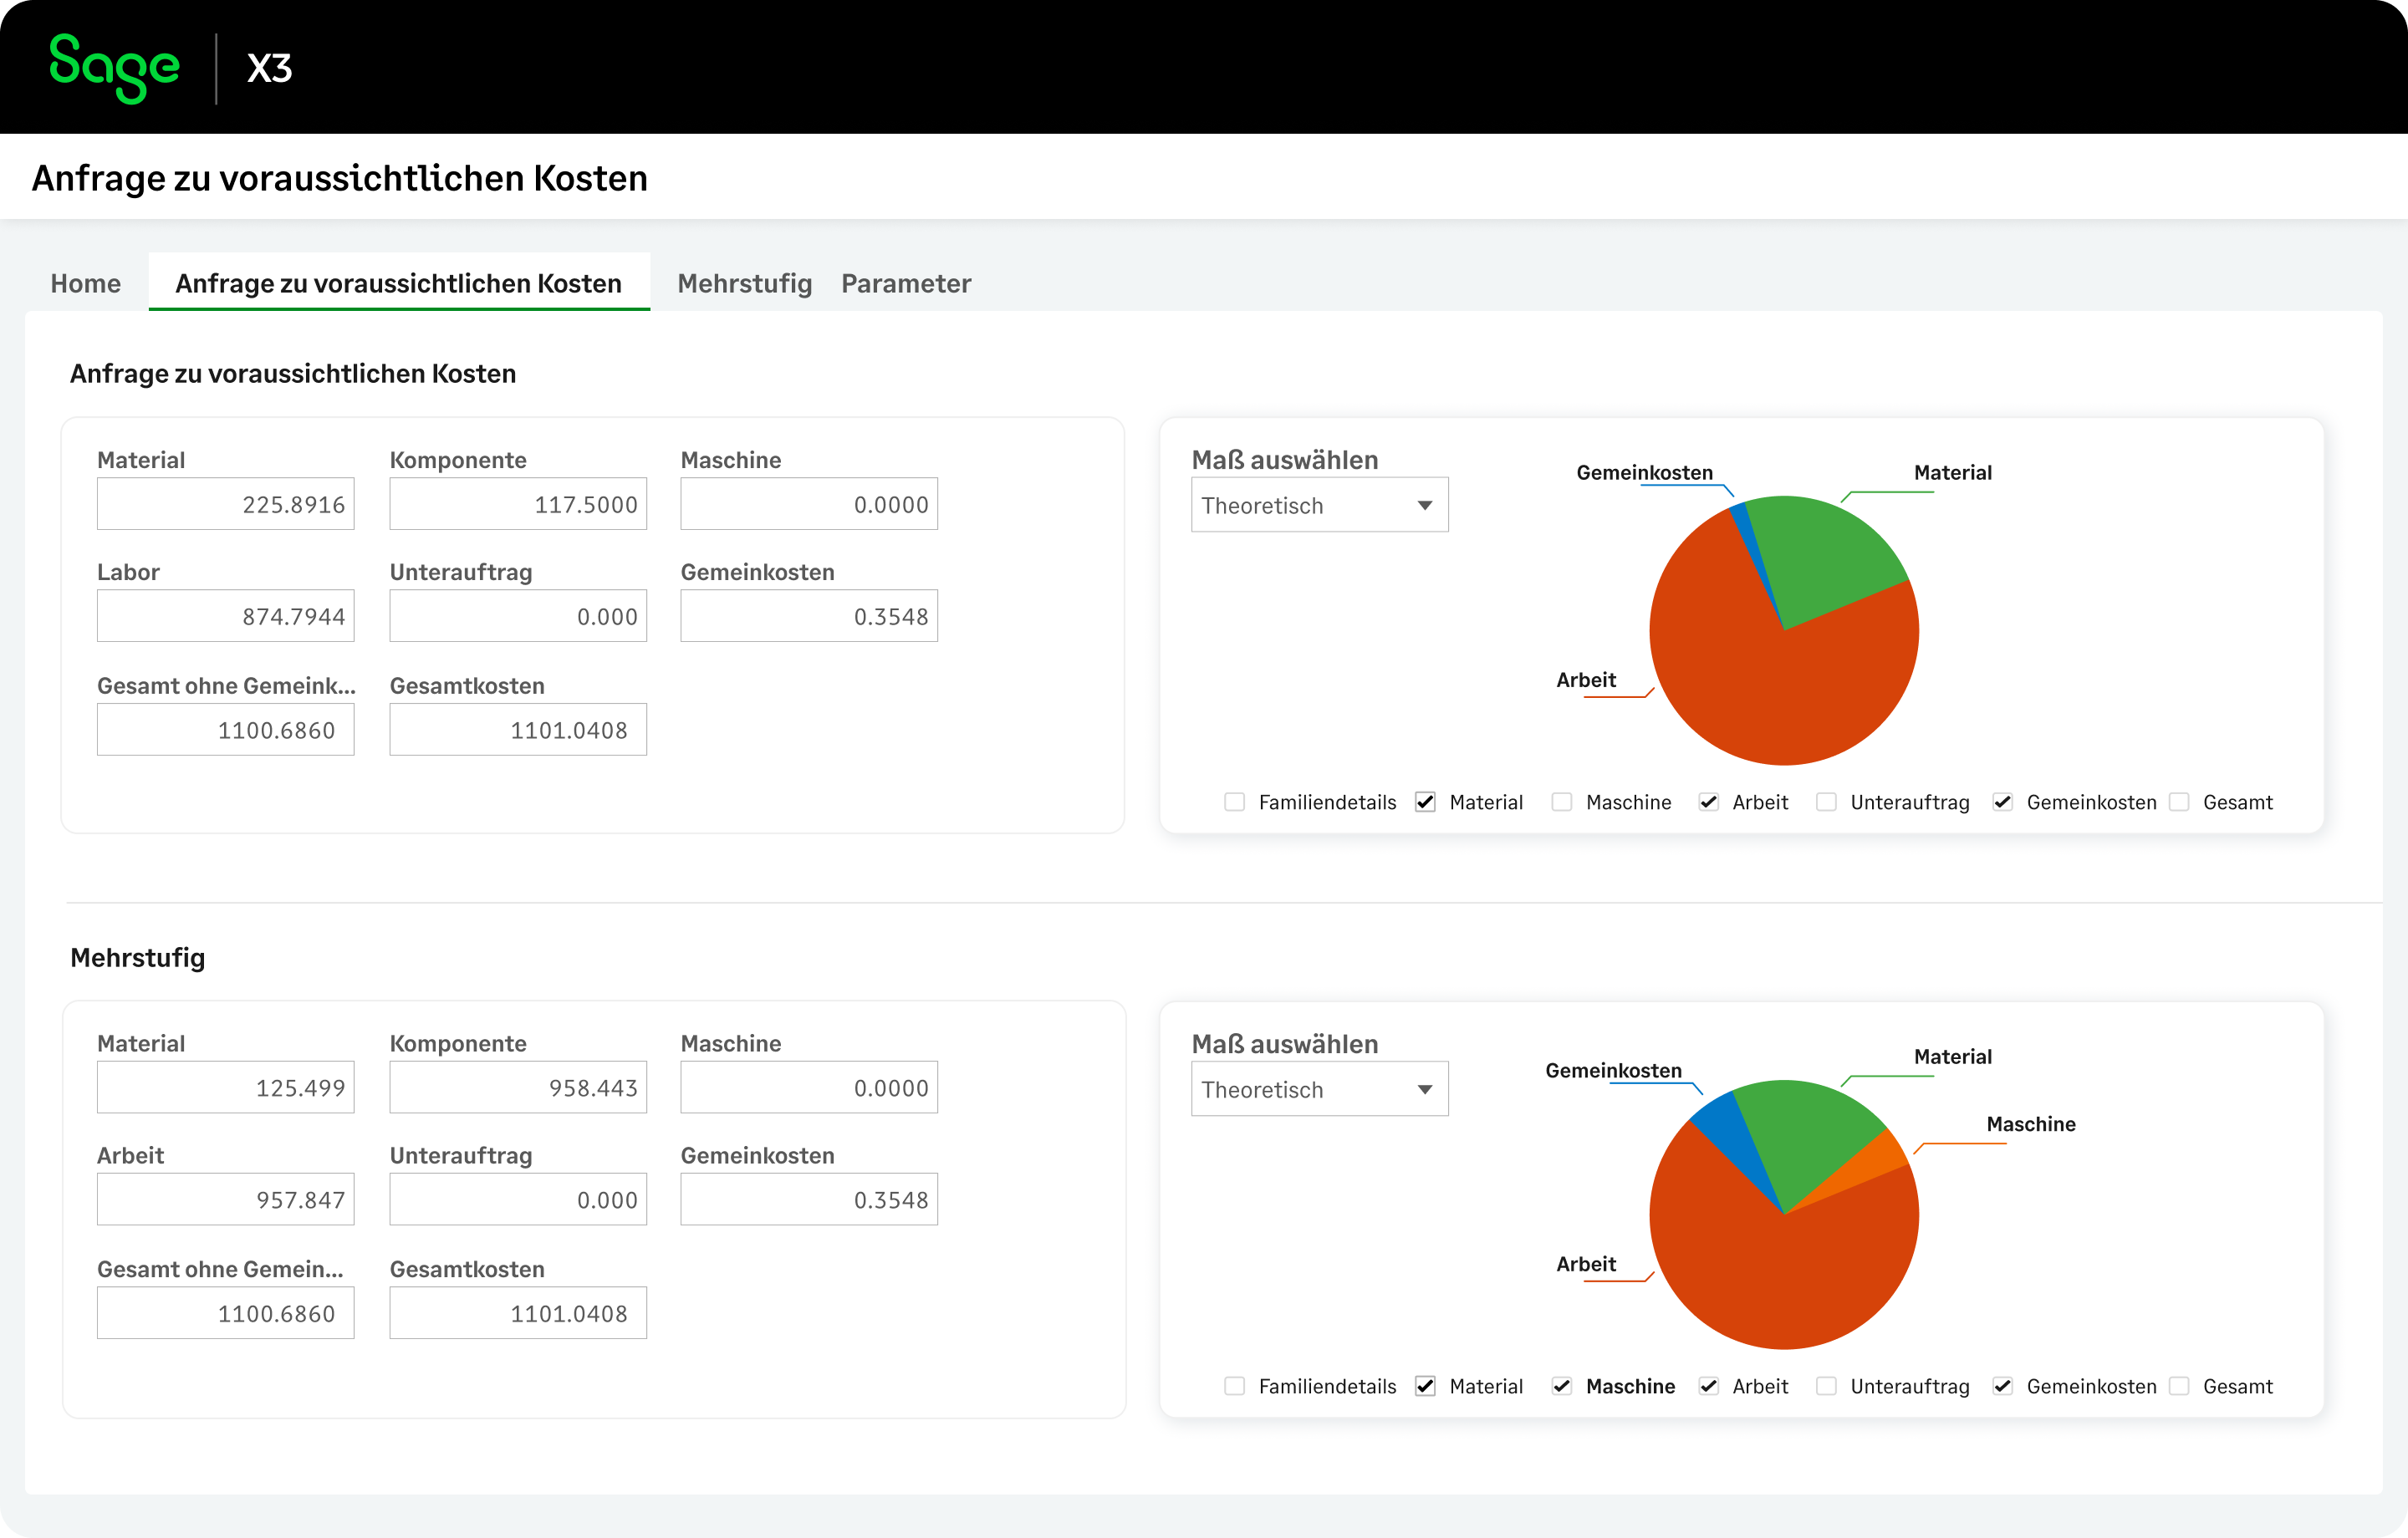Go to the Parameter tab
Image resolution: width=2408 pixels, height=1538 pixels.
pyautogui.click(x=905, y=283)
